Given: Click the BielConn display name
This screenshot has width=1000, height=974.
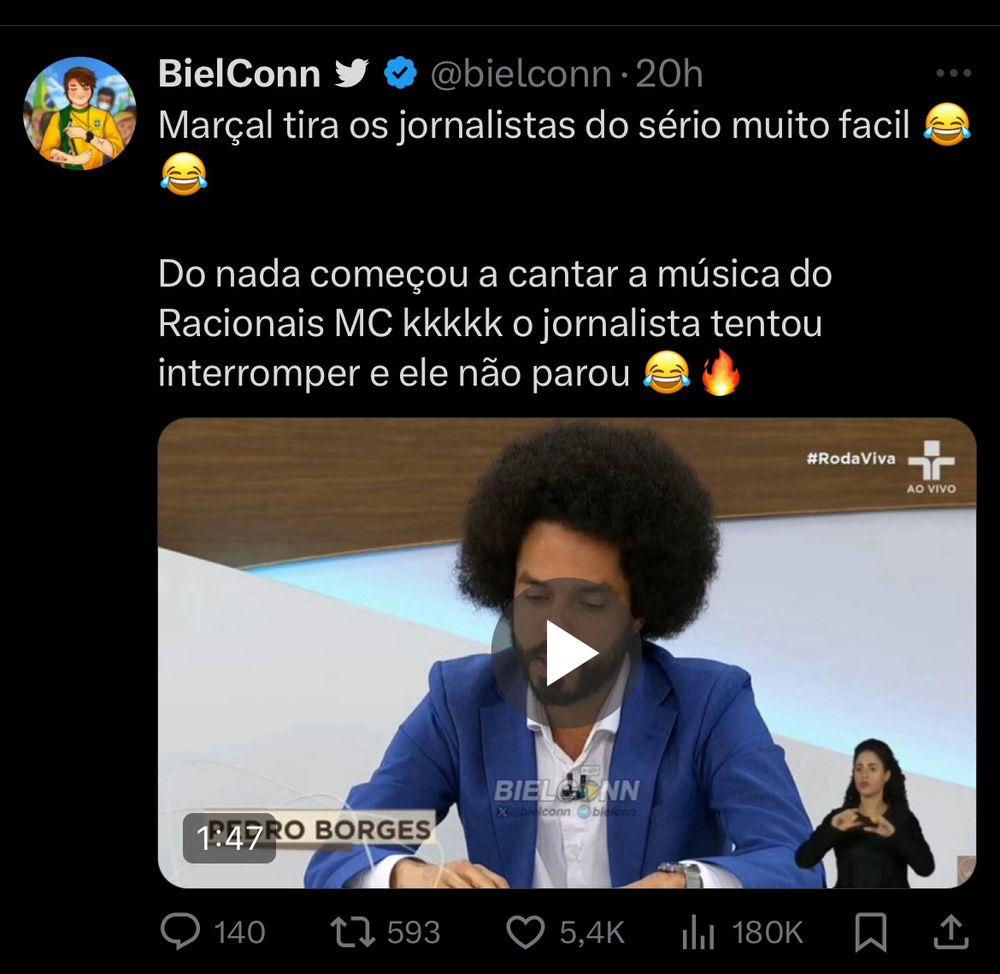Looking at the screenshot, I should (x=239, y=73).
